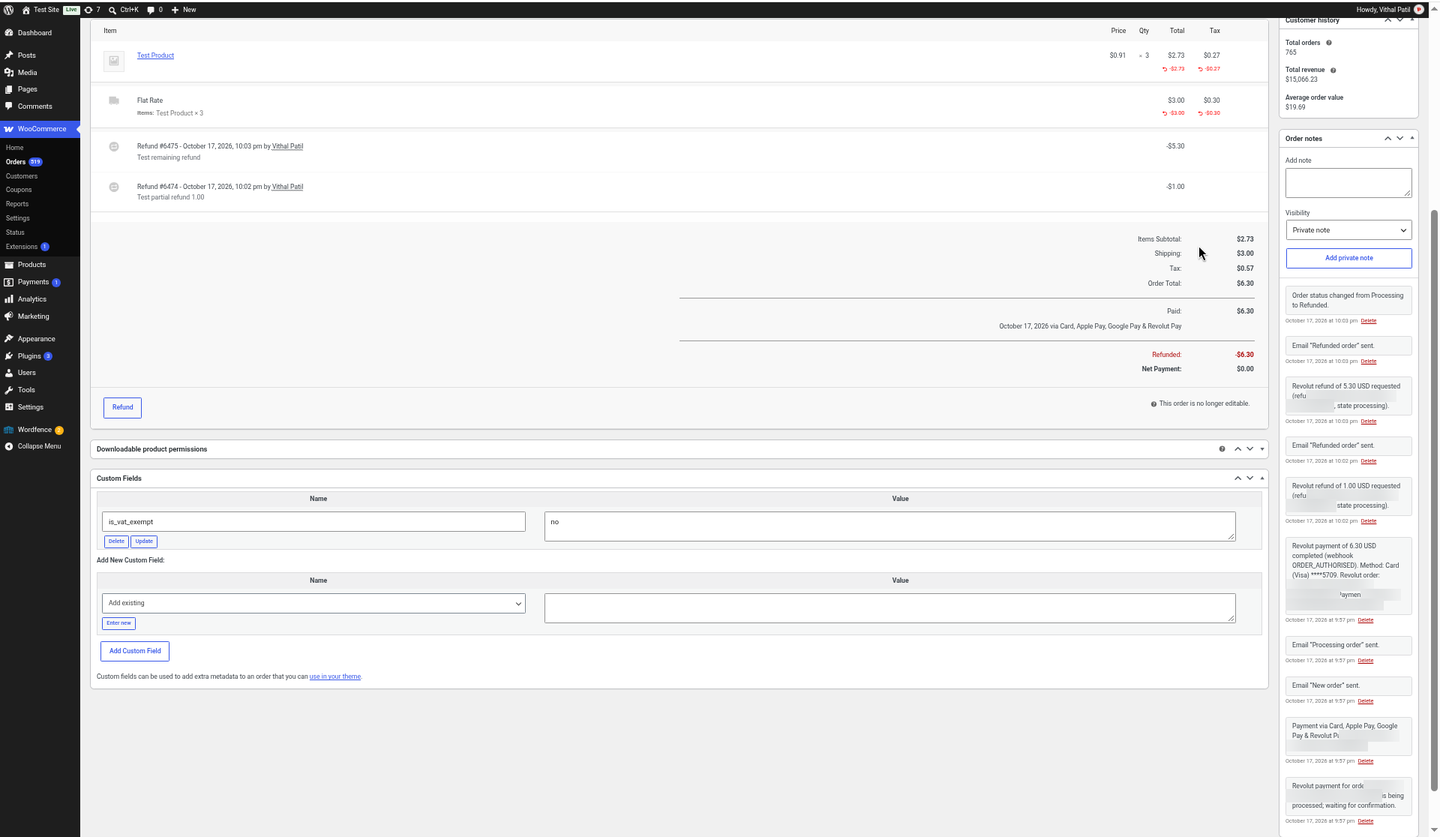Open the Appearance sidebar icon
The image size is (1440, 837).
tap(9, 339)
